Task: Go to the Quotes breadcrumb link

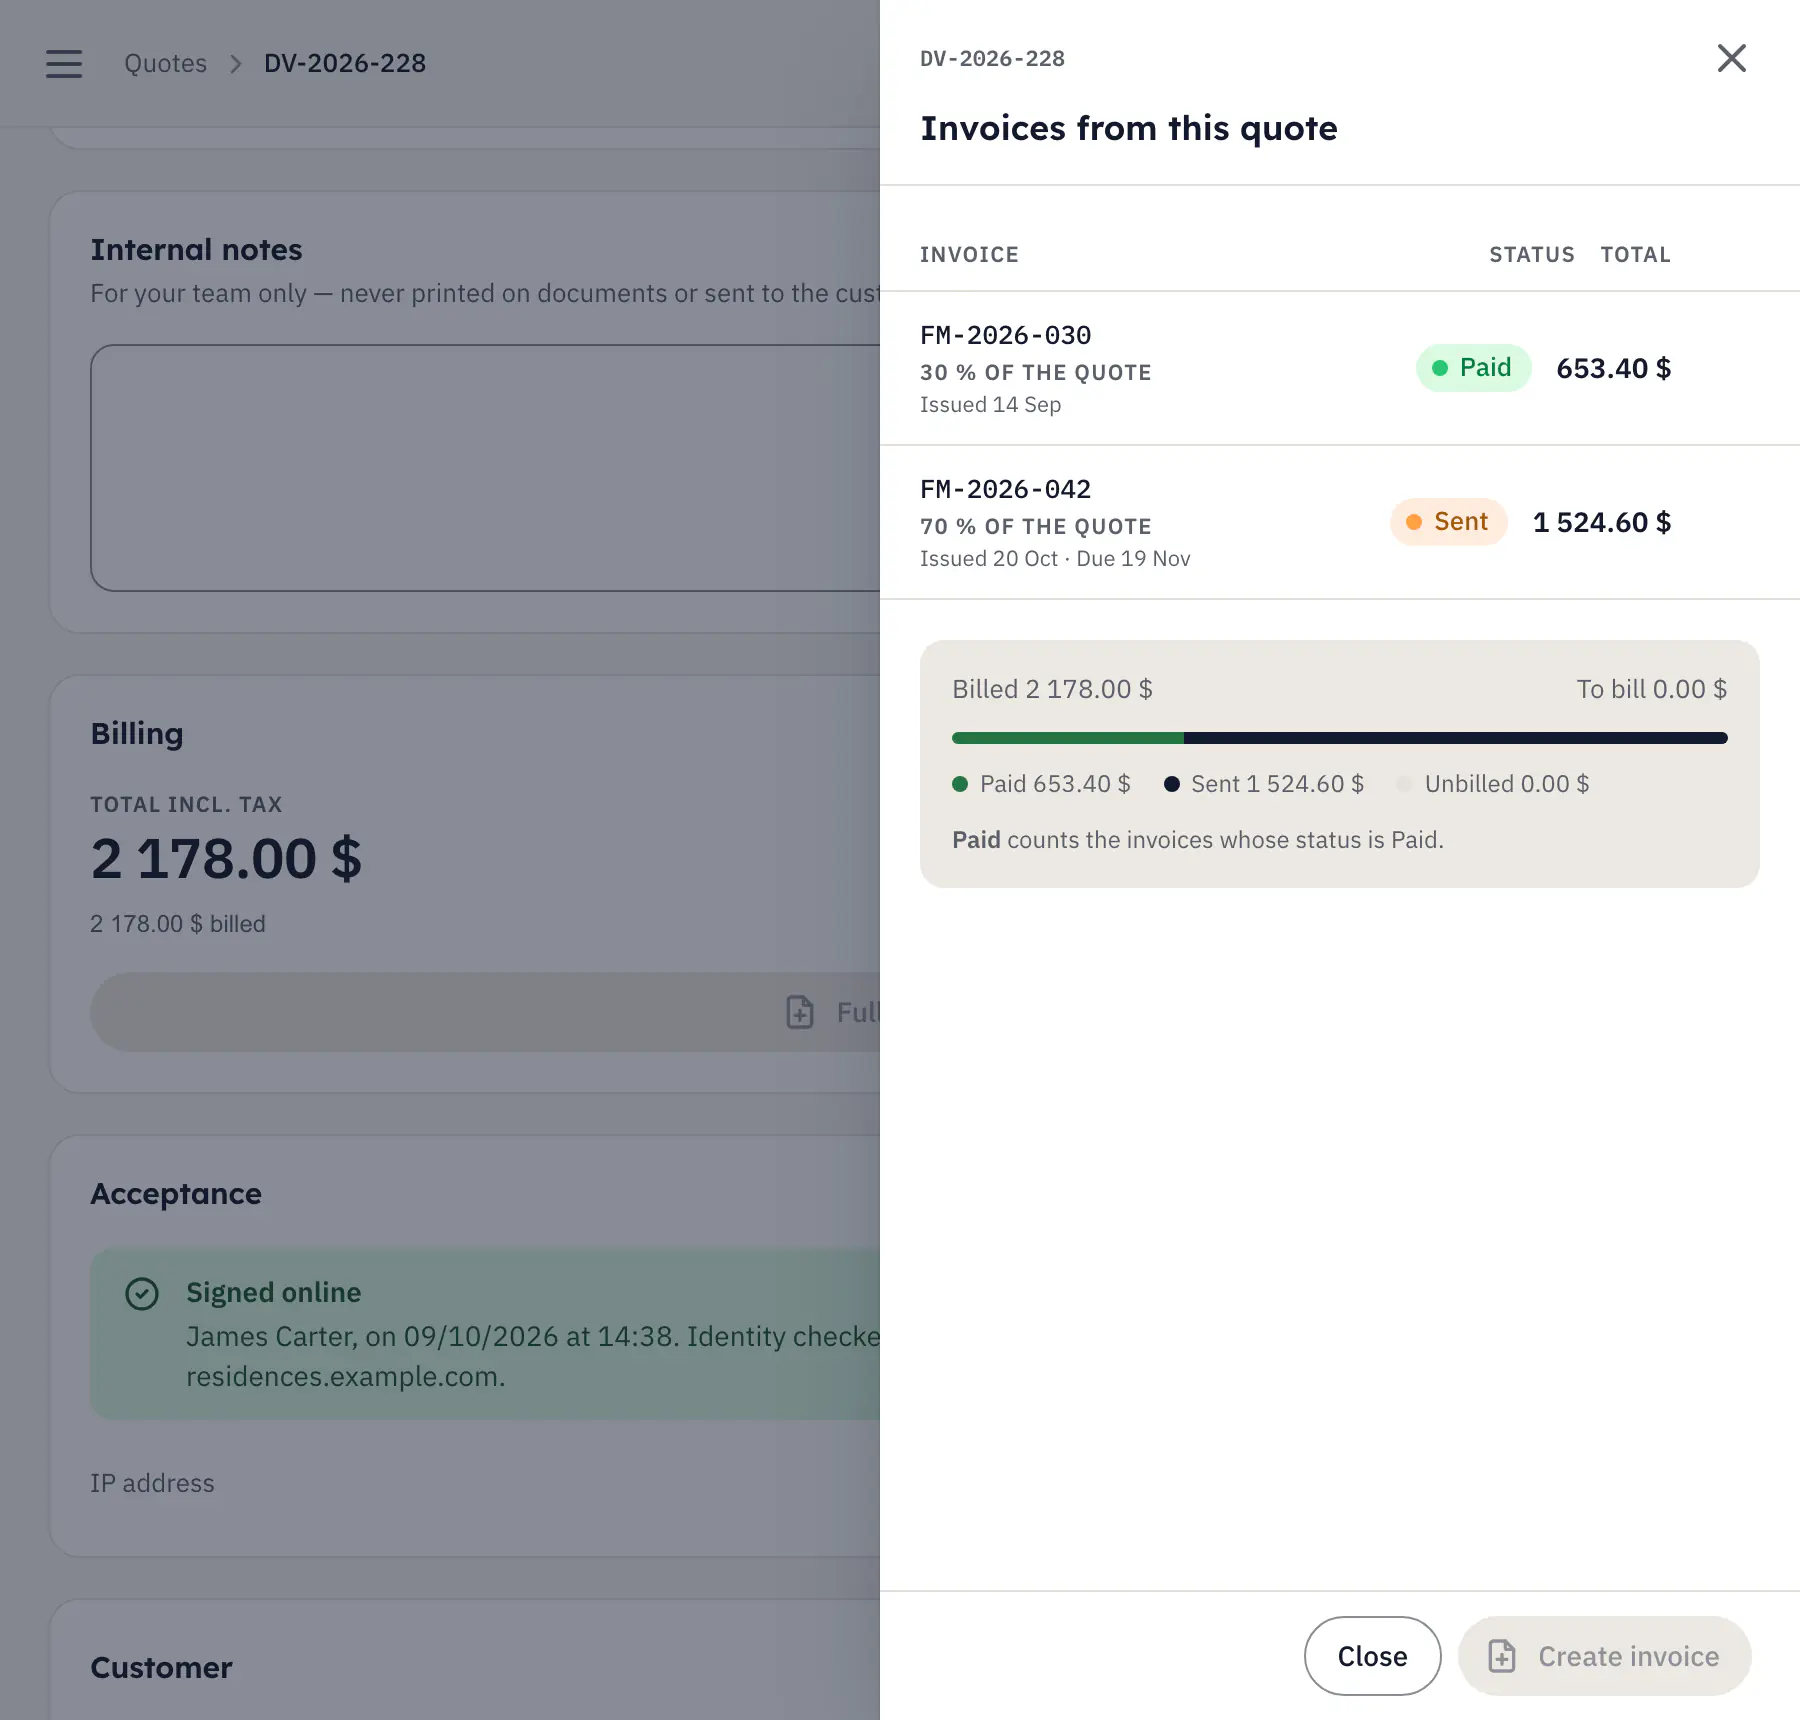Action: [x=165, y=63]
